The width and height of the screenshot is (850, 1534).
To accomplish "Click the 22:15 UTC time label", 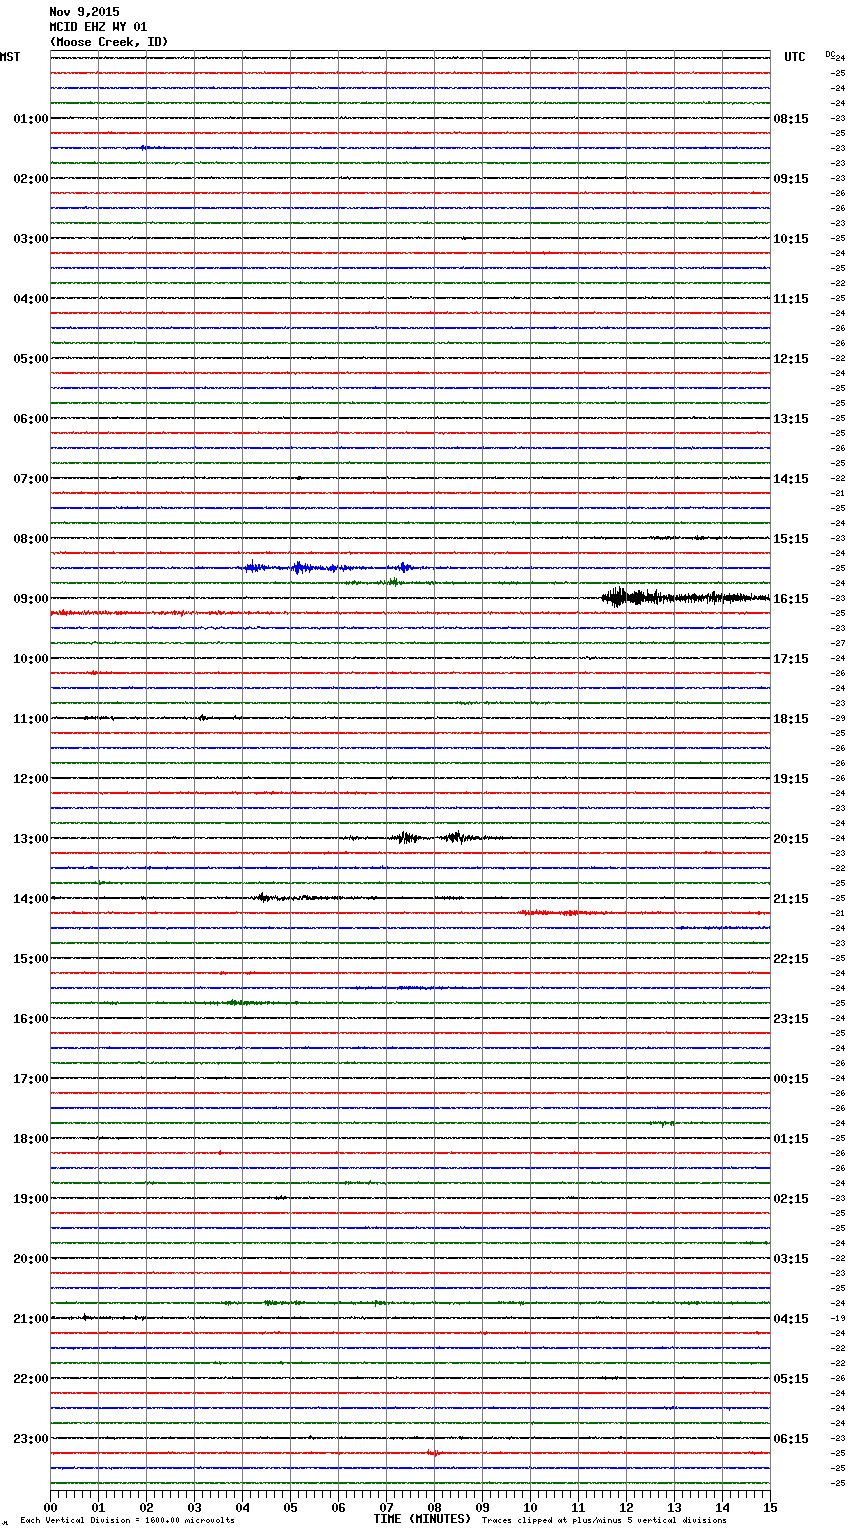I will coord(791,959).
